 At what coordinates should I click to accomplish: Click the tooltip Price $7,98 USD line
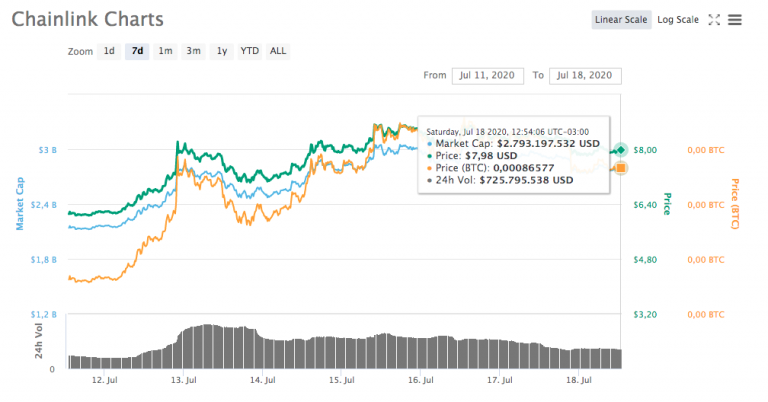(x=472, y=156)
